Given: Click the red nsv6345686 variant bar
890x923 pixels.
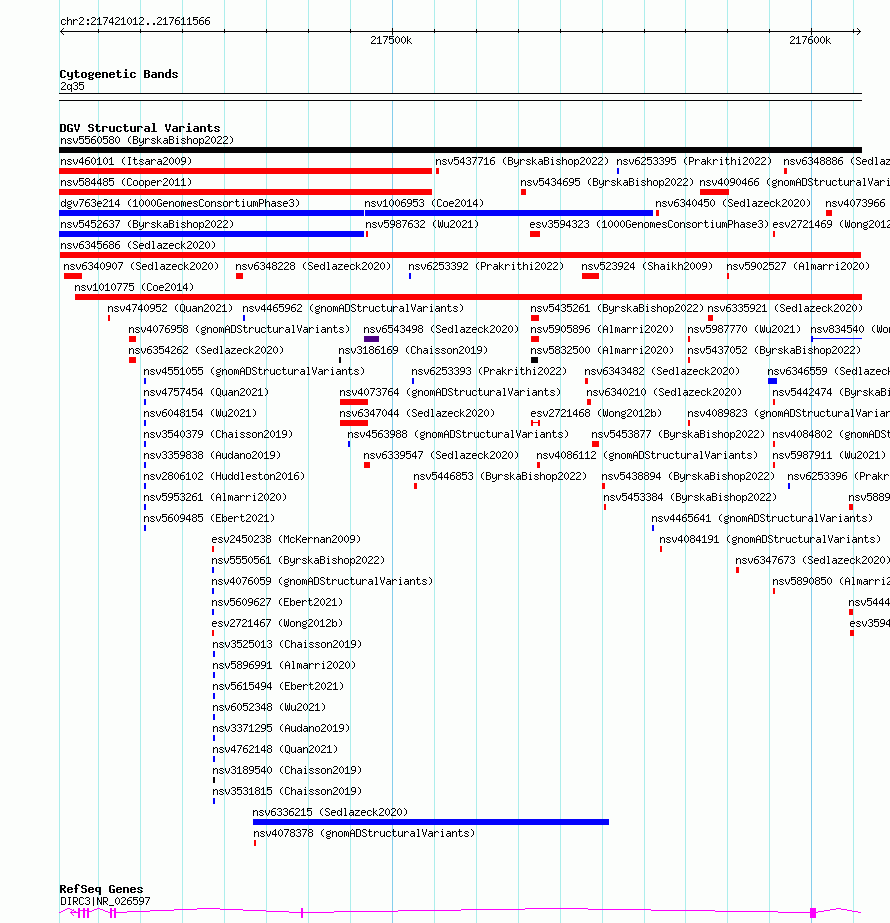Looking at the screenshot, I should coord(460,255).
